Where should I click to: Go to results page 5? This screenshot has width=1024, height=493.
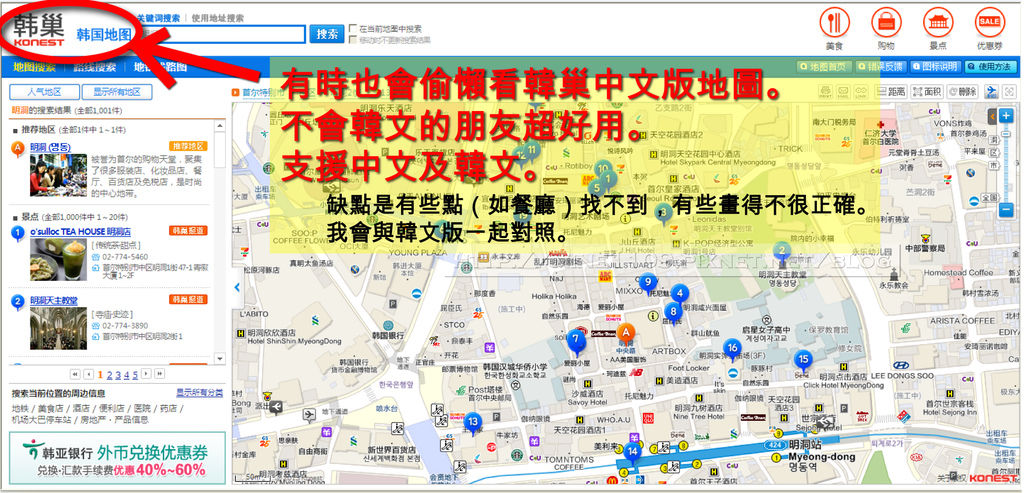(135, 375)
